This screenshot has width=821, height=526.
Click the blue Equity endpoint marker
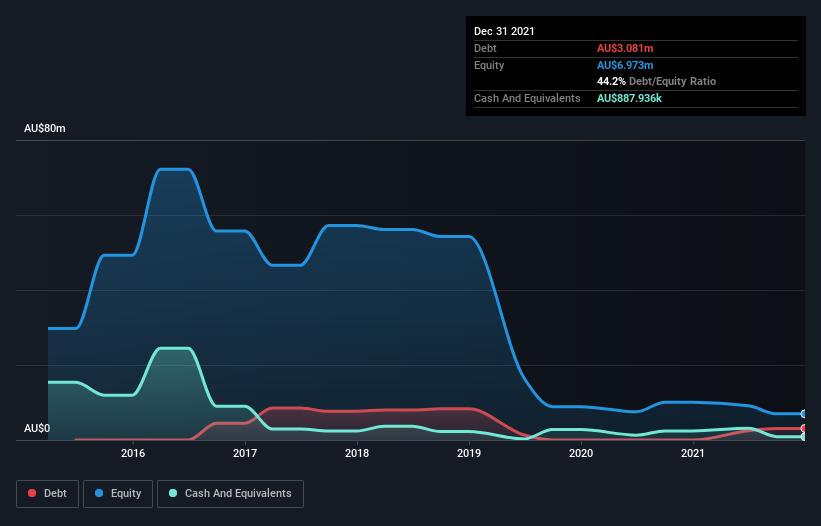point(804,414)
